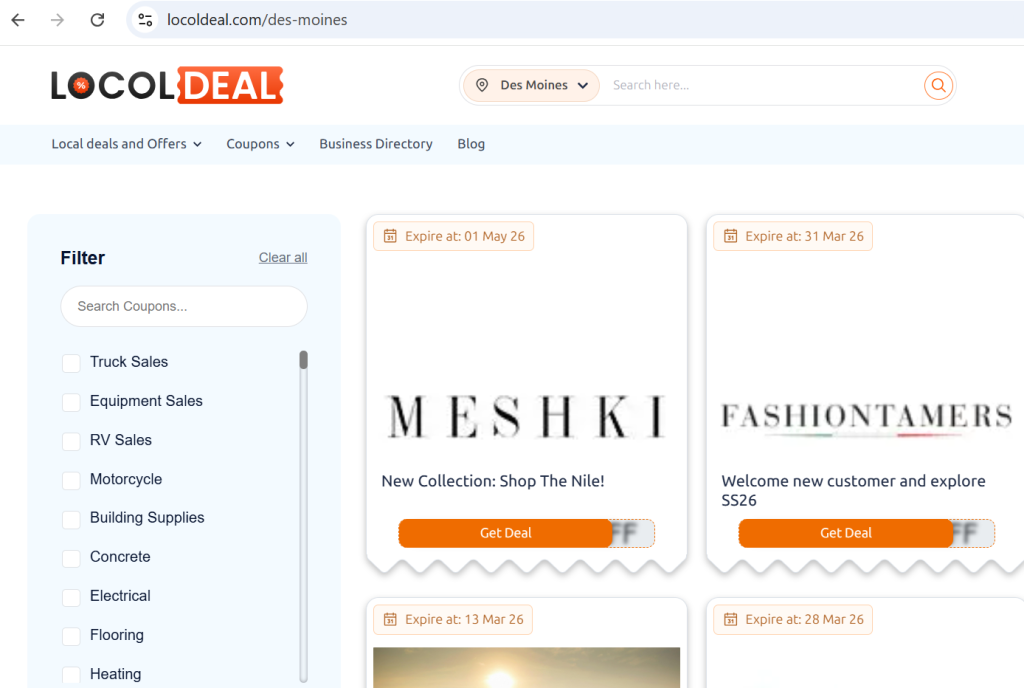Reload the page with refresh icon
The height and width of the screenshot is (688, 1024).
pos(97,20)
